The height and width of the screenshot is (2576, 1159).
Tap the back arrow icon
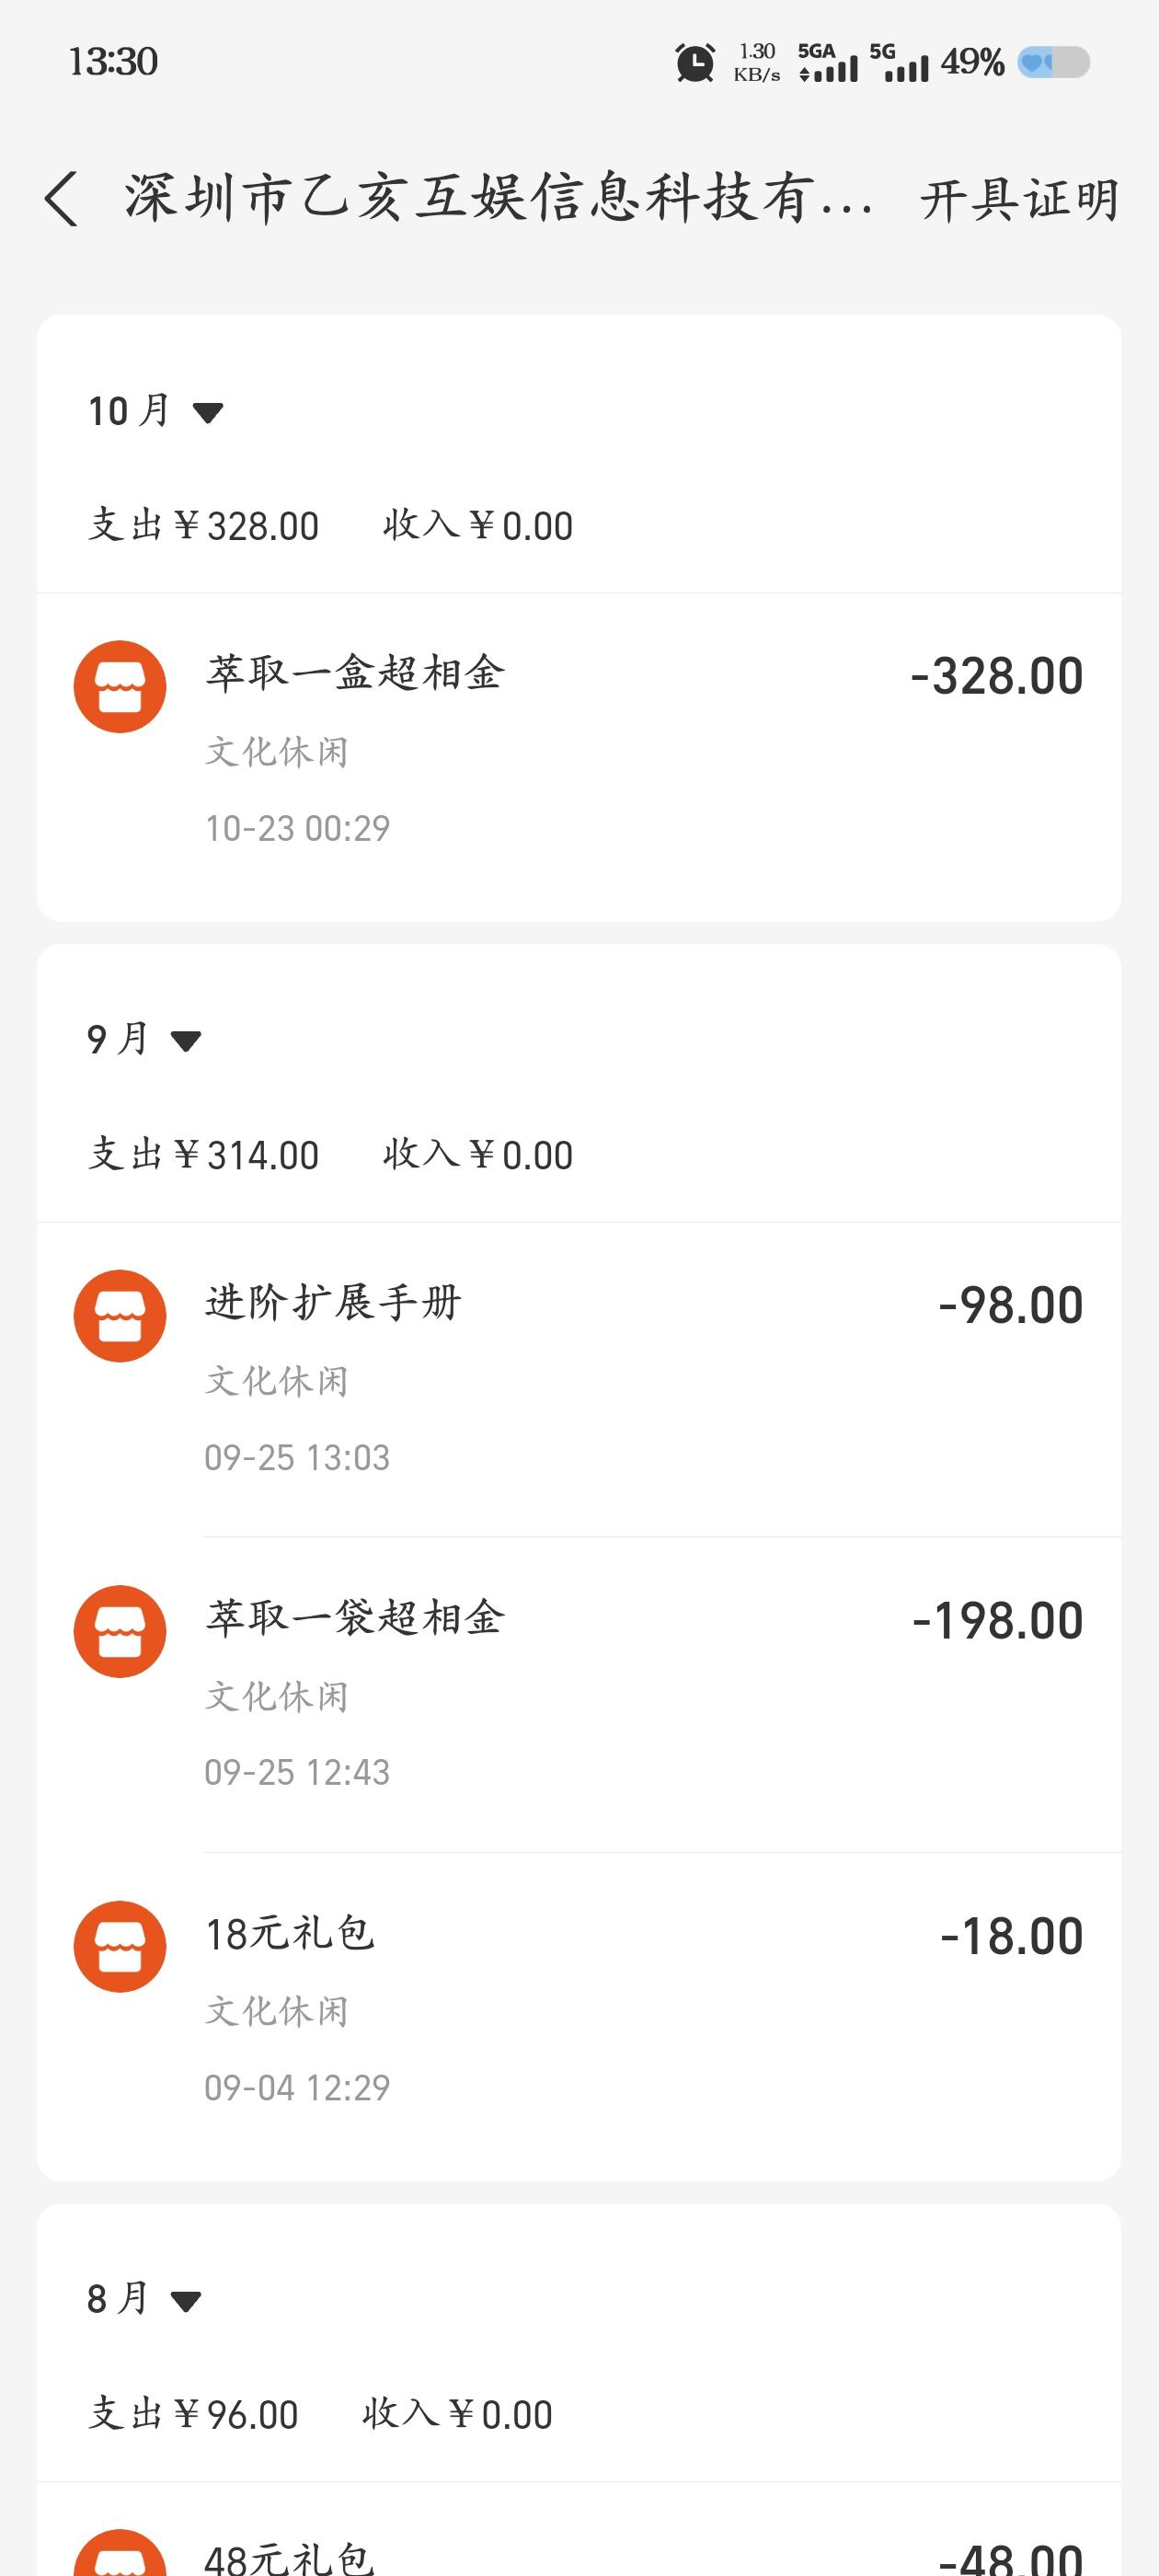[61, 198]
